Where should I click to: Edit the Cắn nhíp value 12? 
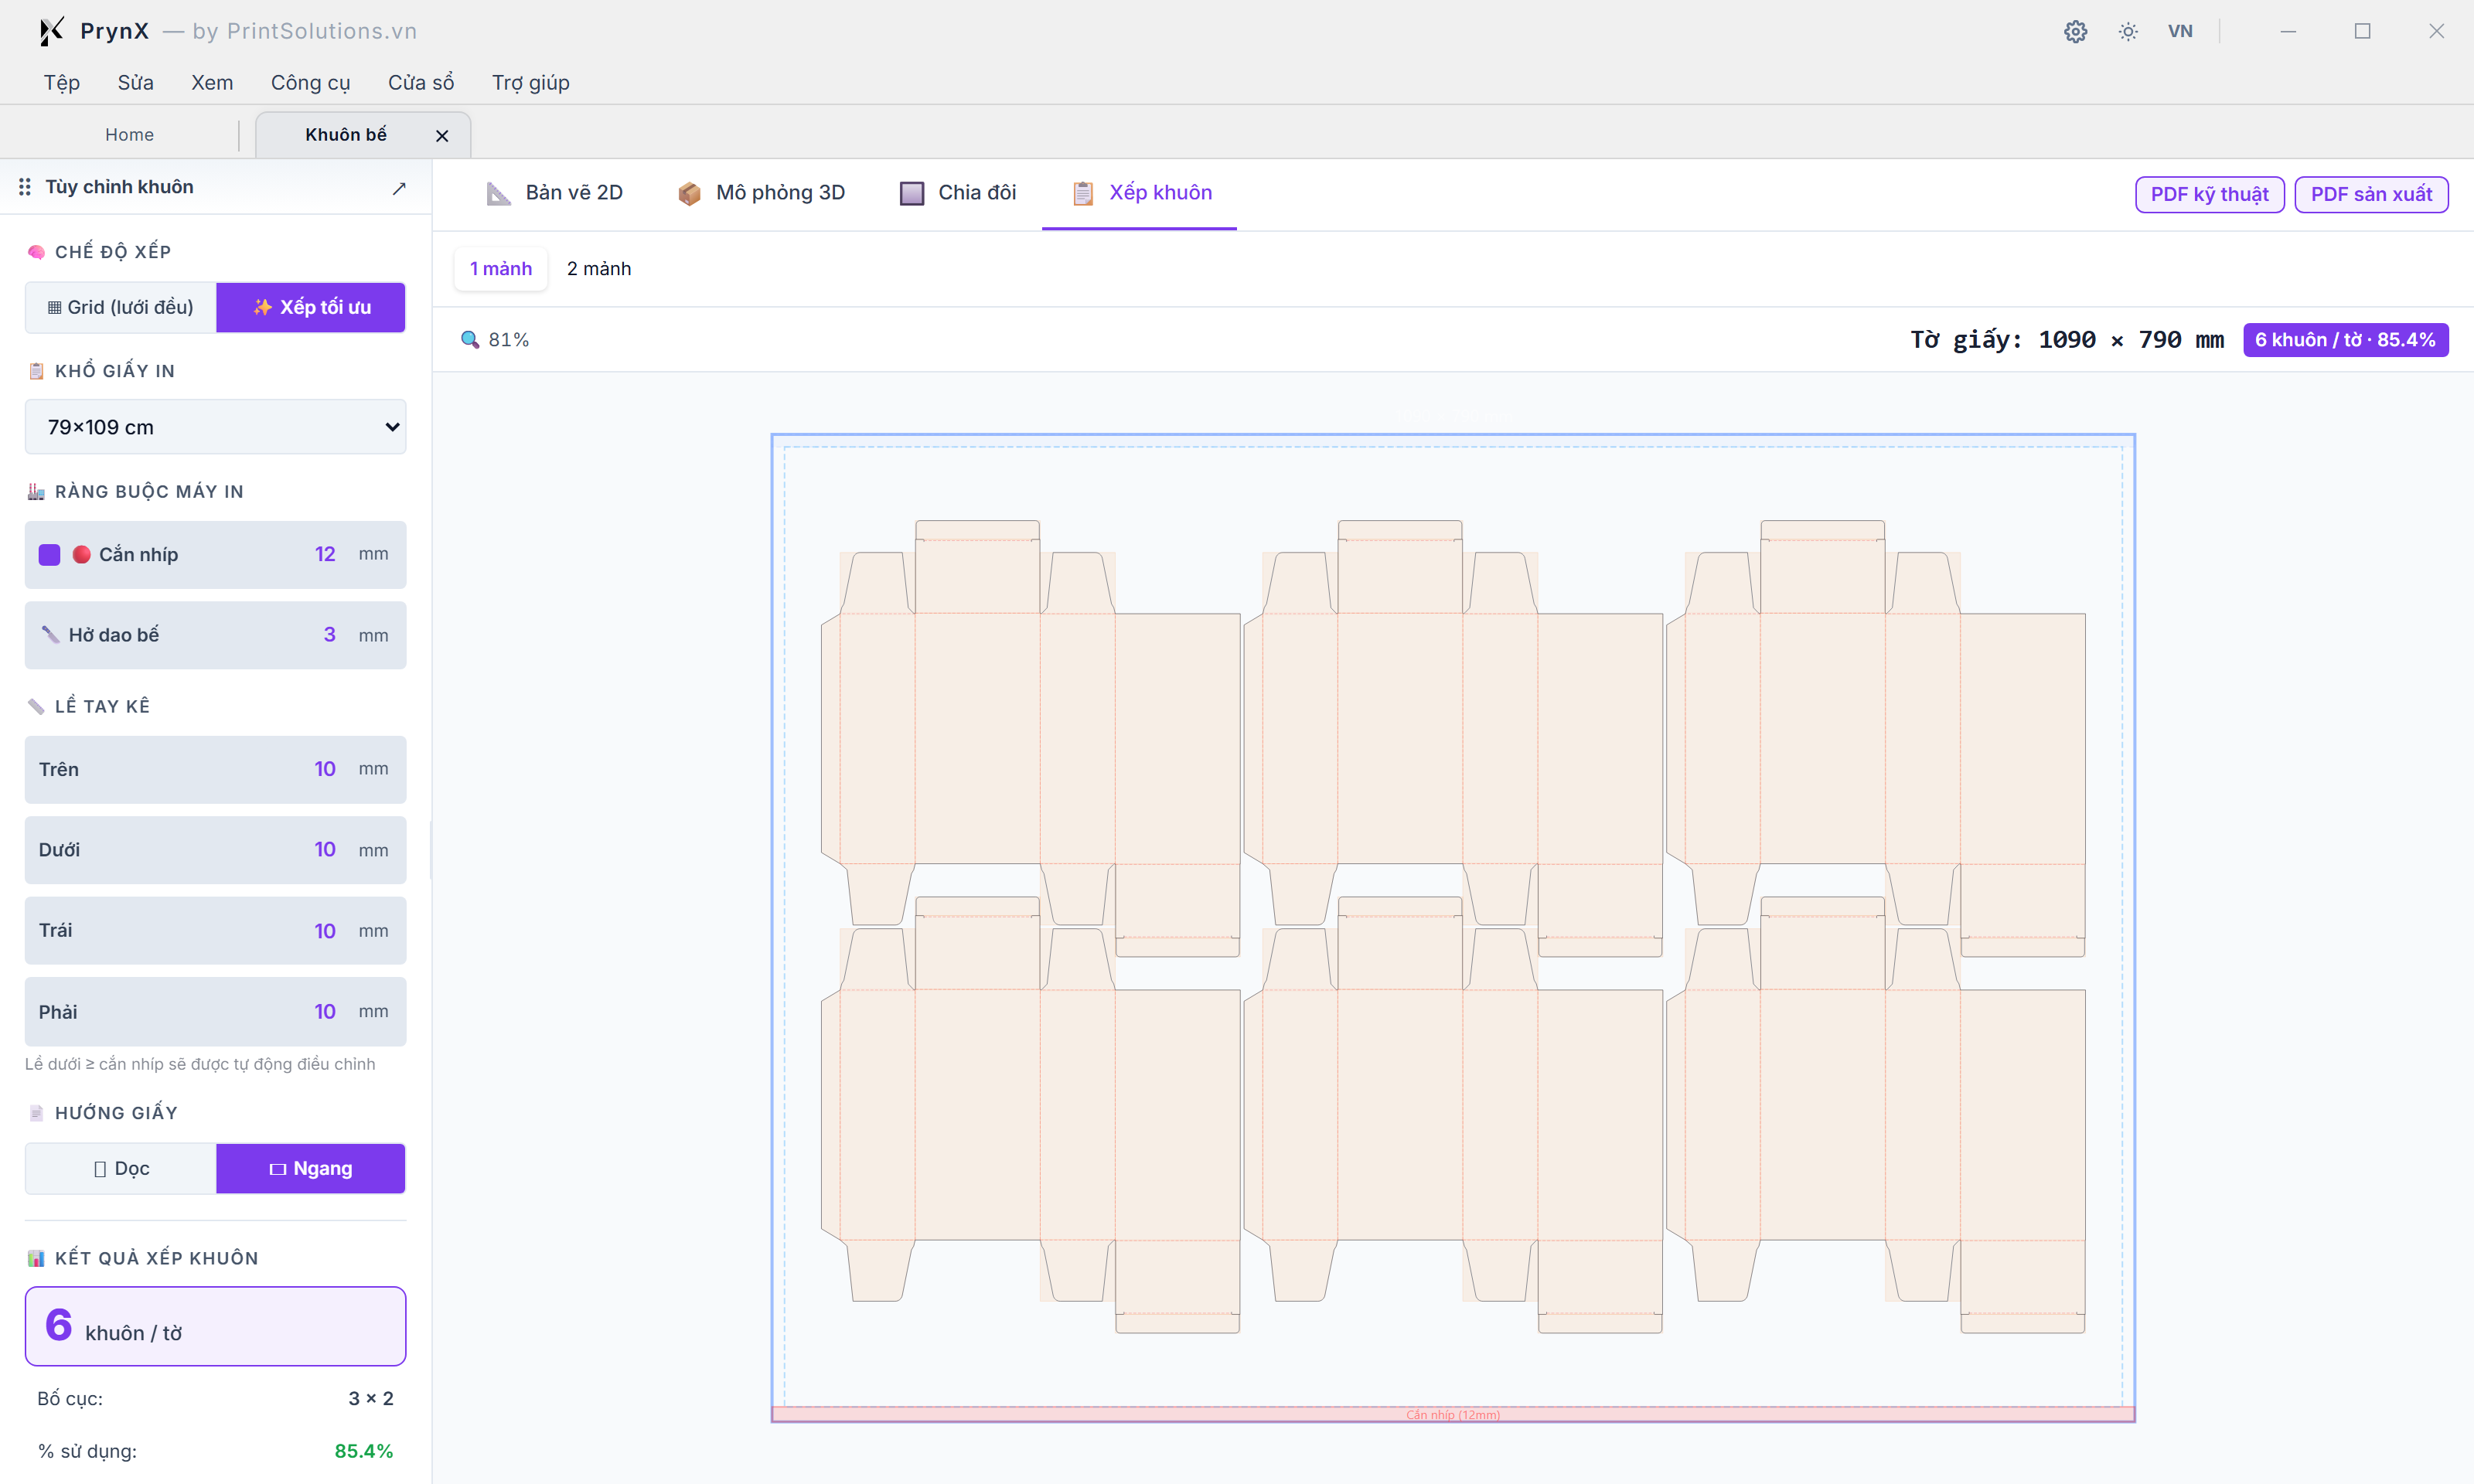325,554
